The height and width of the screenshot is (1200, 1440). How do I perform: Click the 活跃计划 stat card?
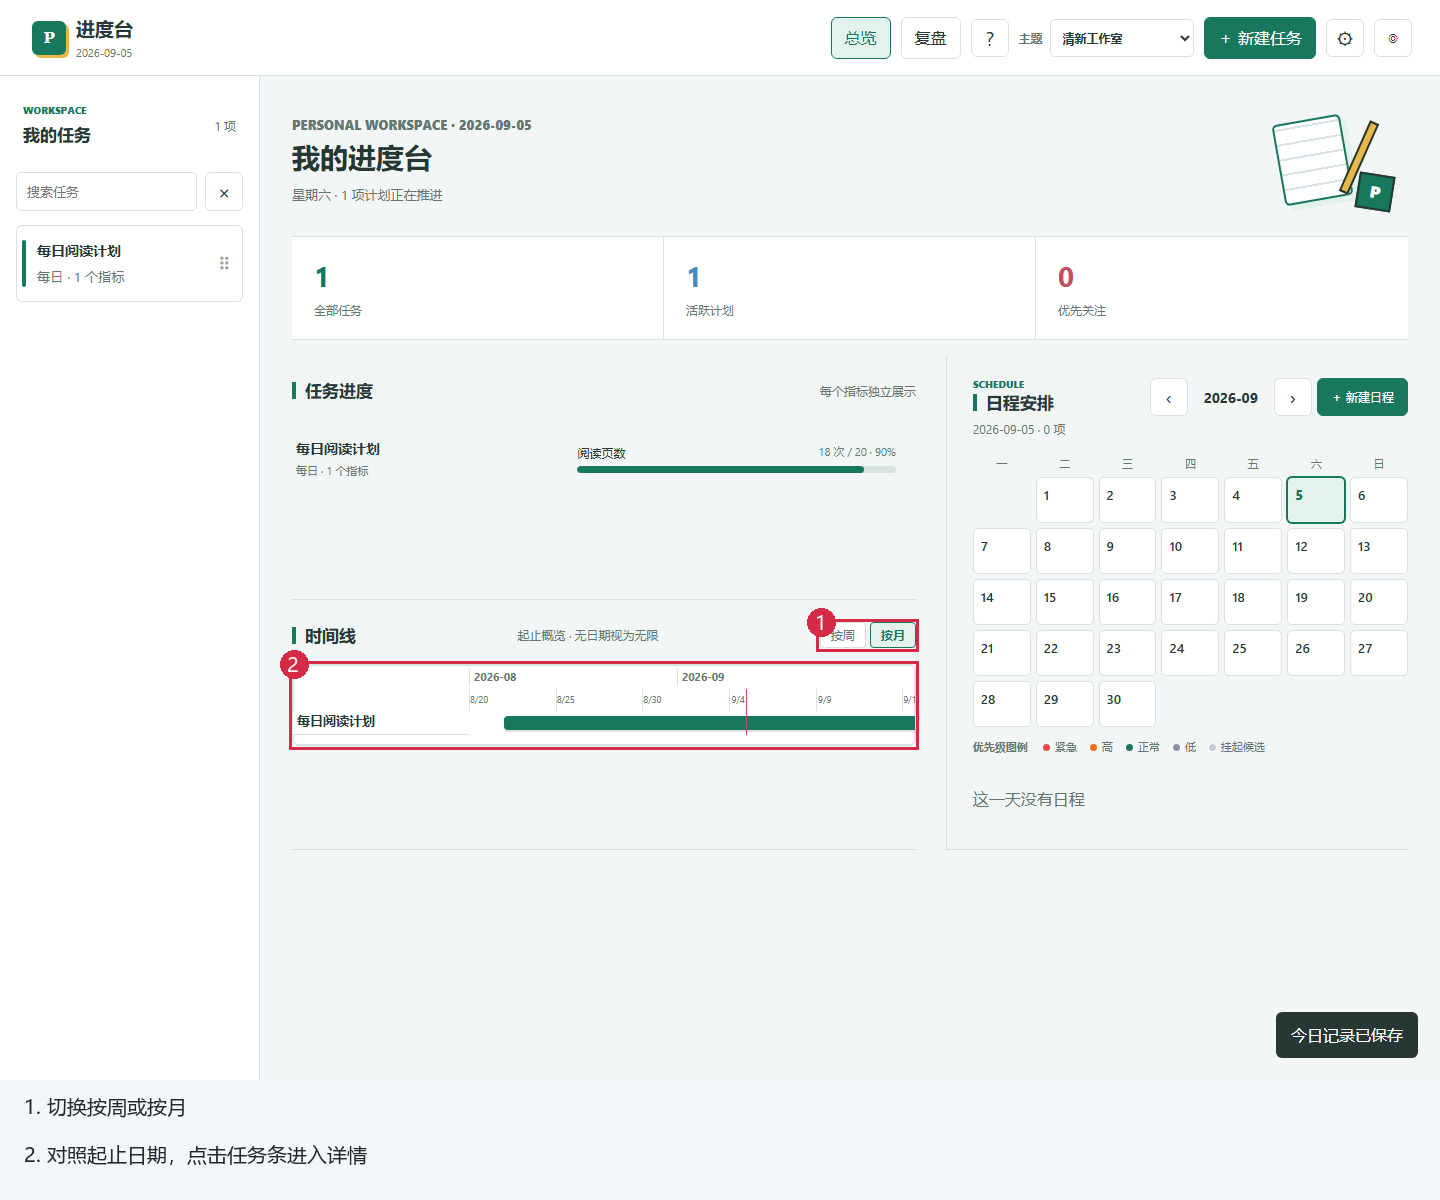[x=849, y=288]
